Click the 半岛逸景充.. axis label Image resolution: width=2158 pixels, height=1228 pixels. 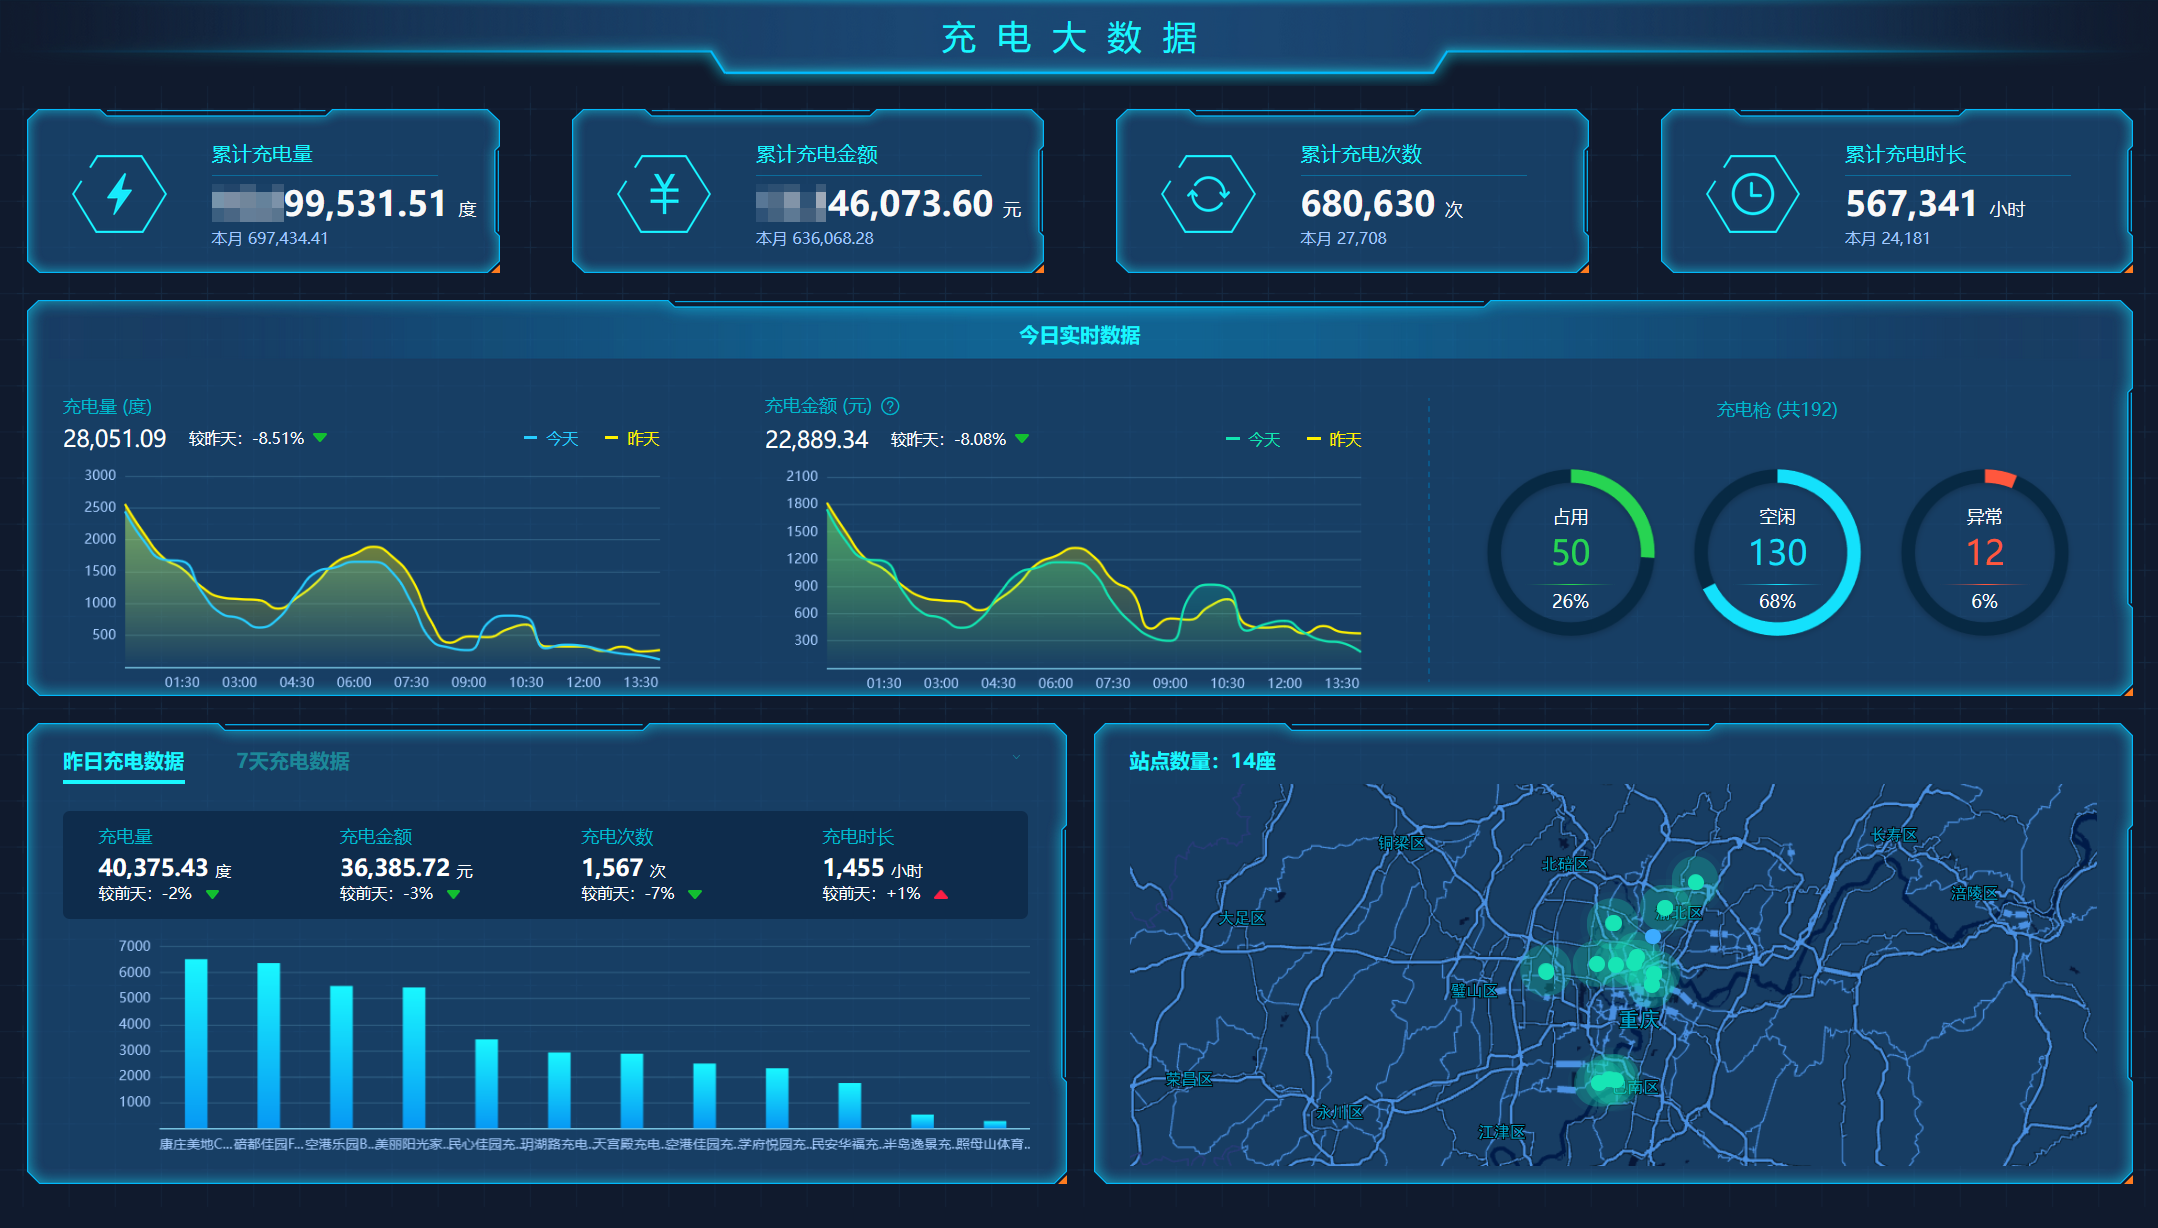click(x=920, y=1144)
